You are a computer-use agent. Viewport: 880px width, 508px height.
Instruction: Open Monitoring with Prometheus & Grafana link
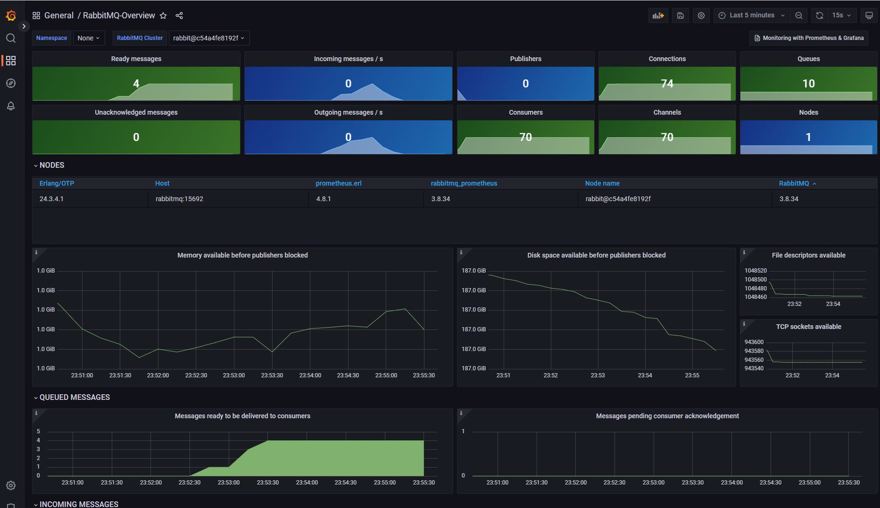coord(808,38)
